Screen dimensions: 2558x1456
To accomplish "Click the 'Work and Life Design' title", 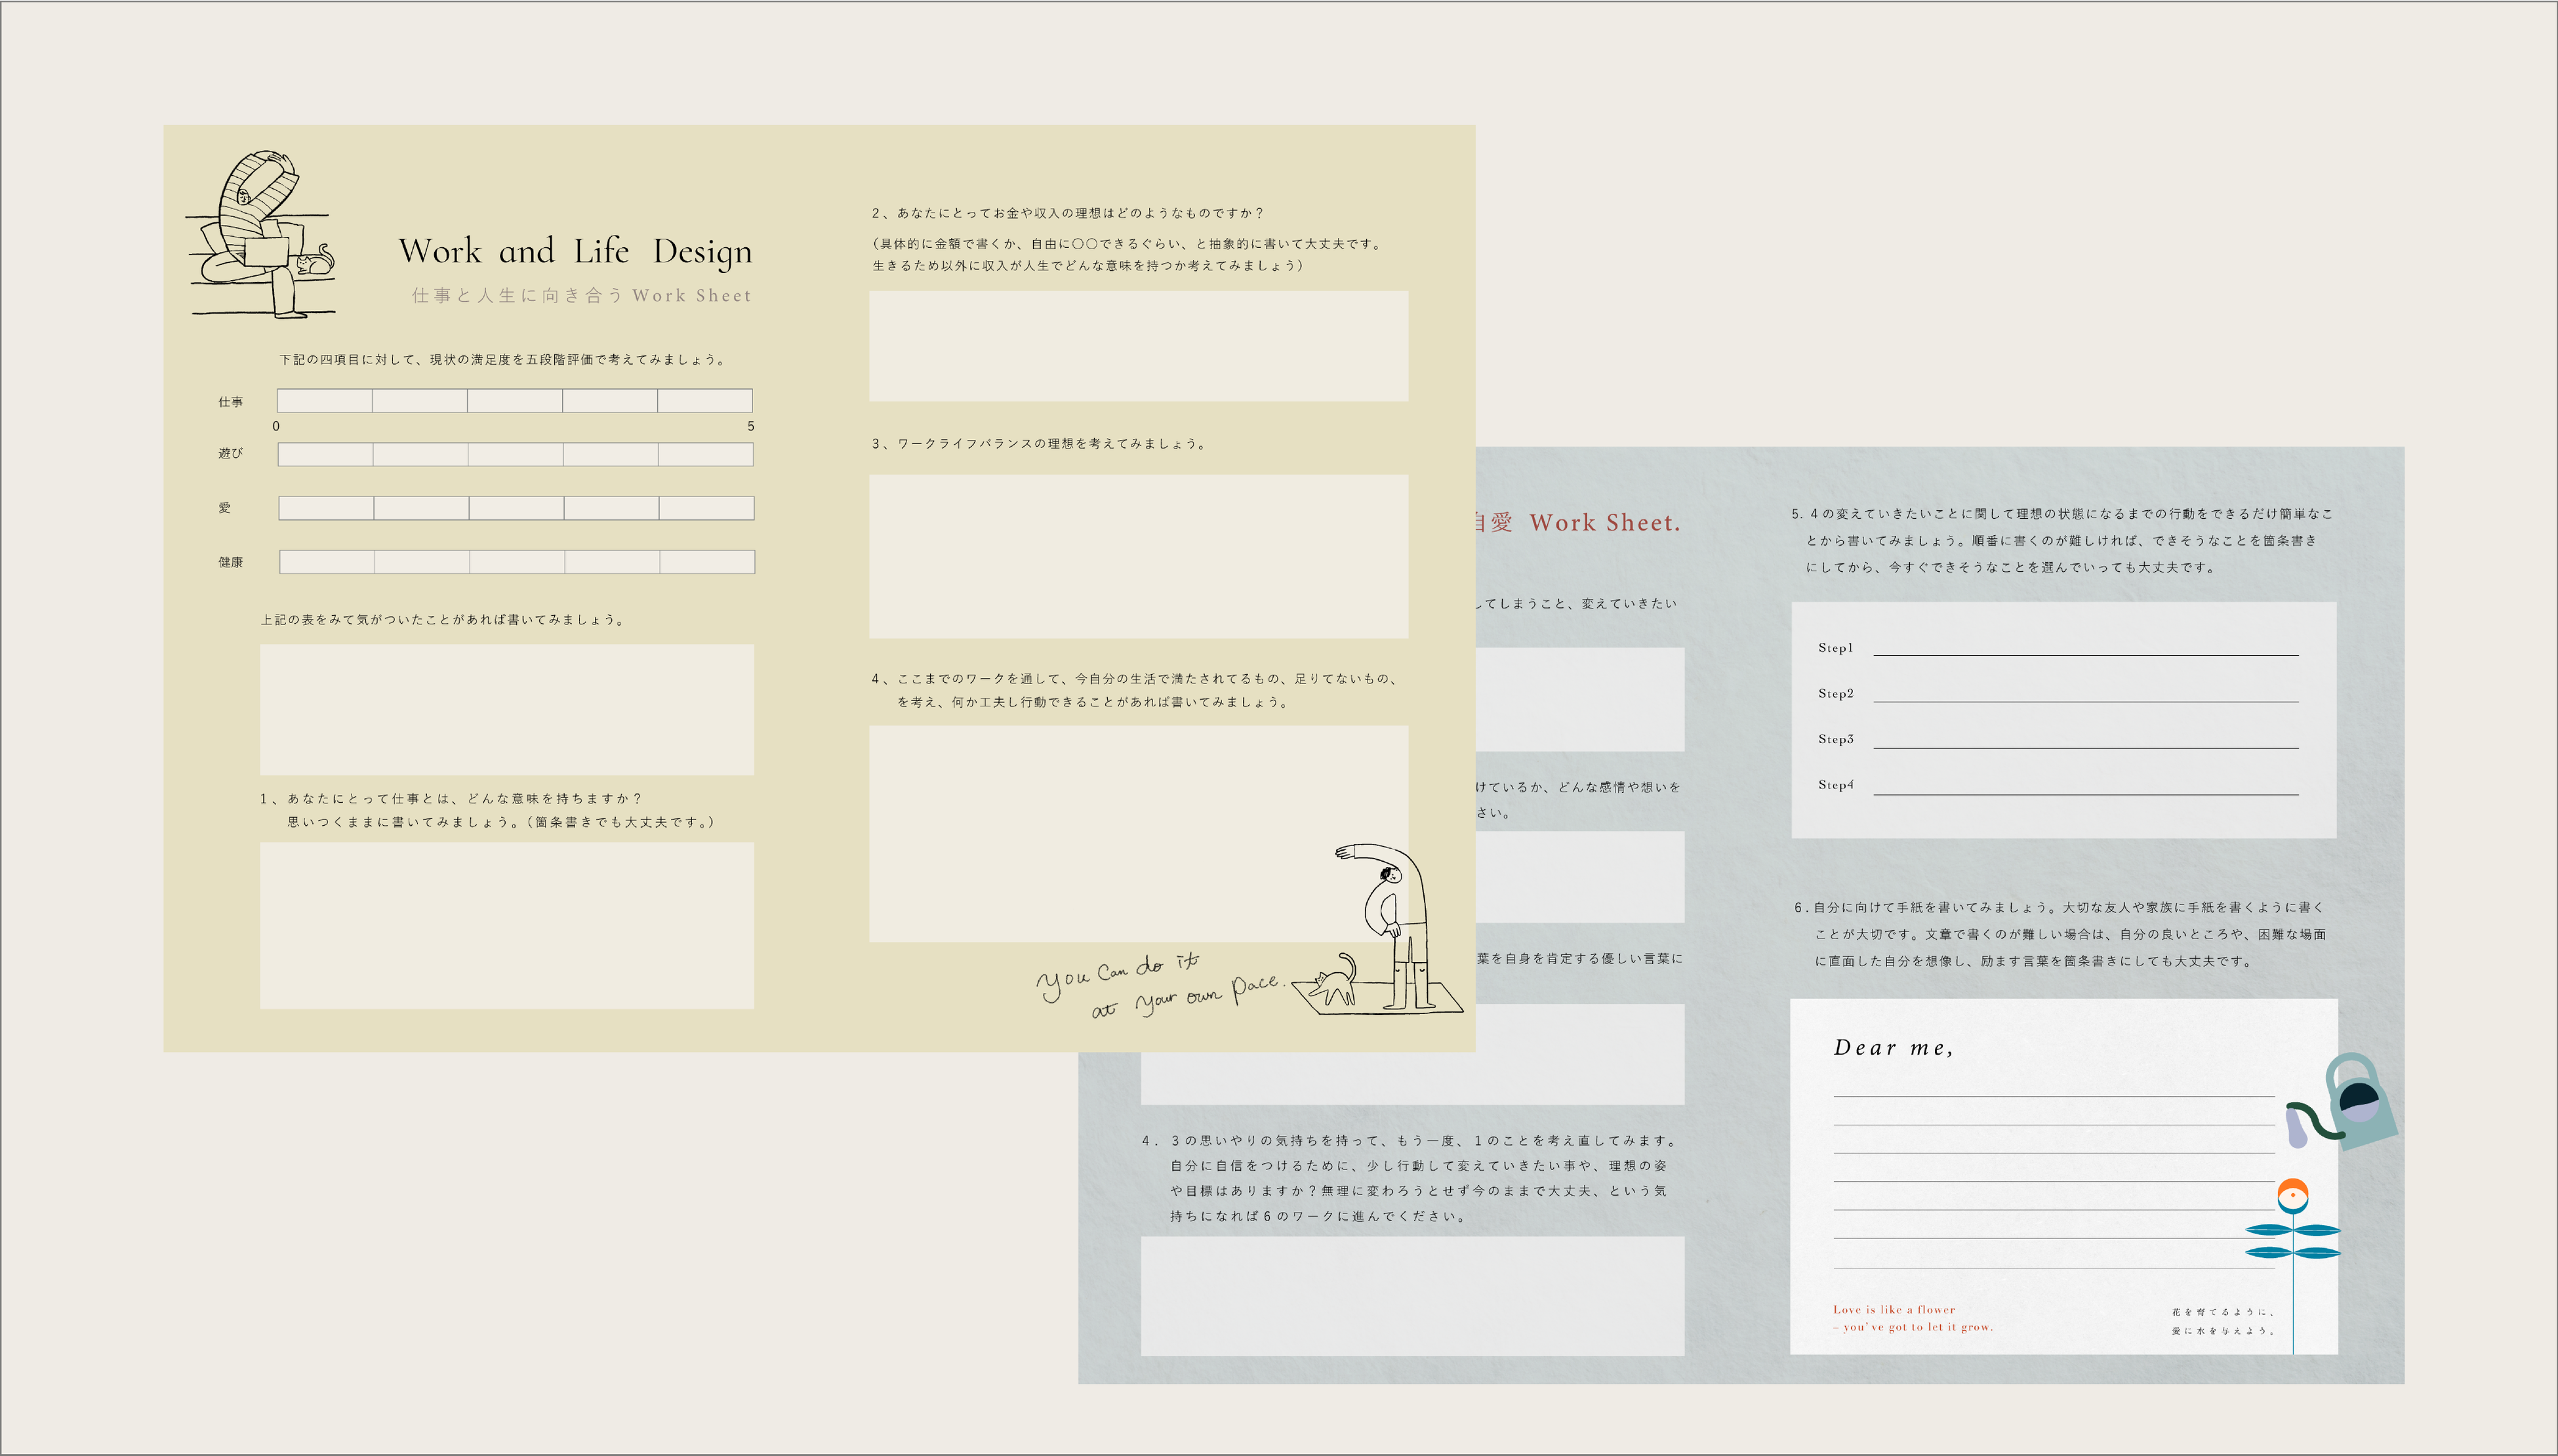I will click(575, 251).
